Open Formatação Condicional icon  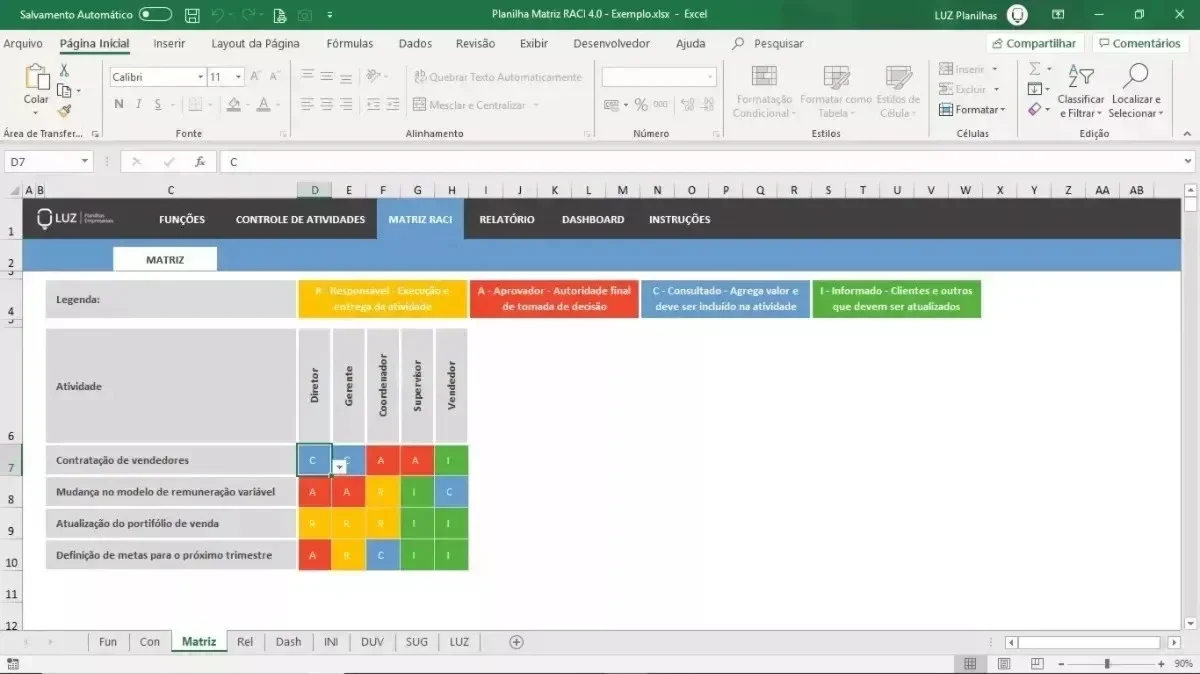(x=764, y=77)
